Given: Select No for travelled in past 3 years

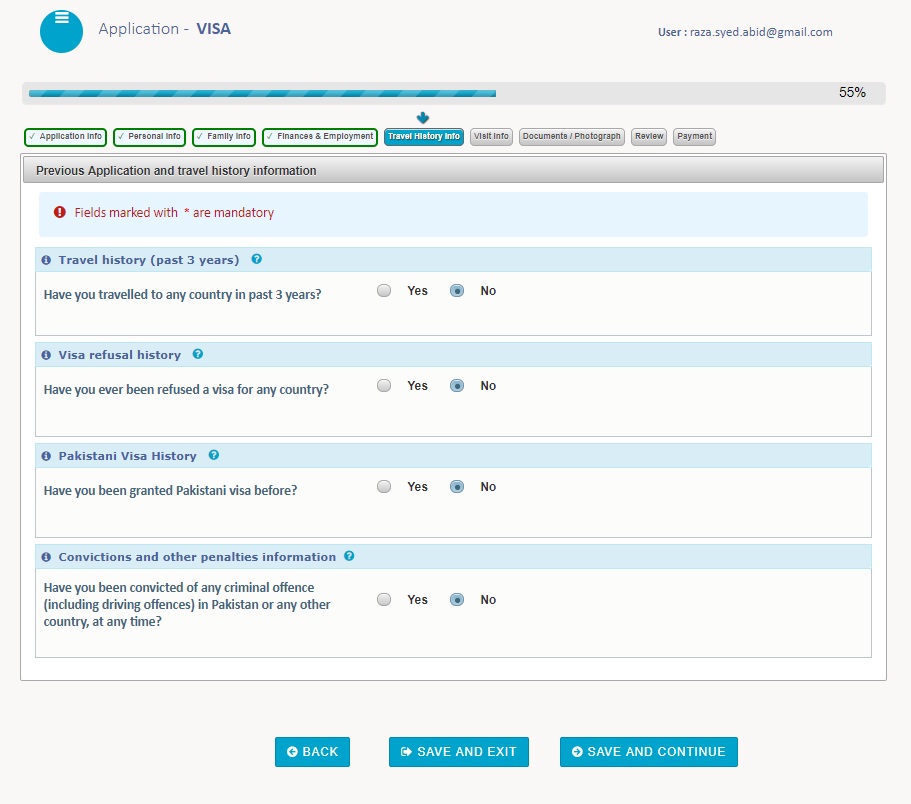Looking at the screenshot, I should click(x=457, y=290).
